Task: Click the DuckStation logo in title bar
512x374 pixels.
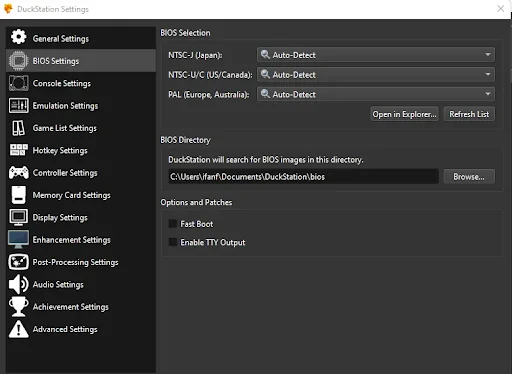Action: tap(8, 9)
